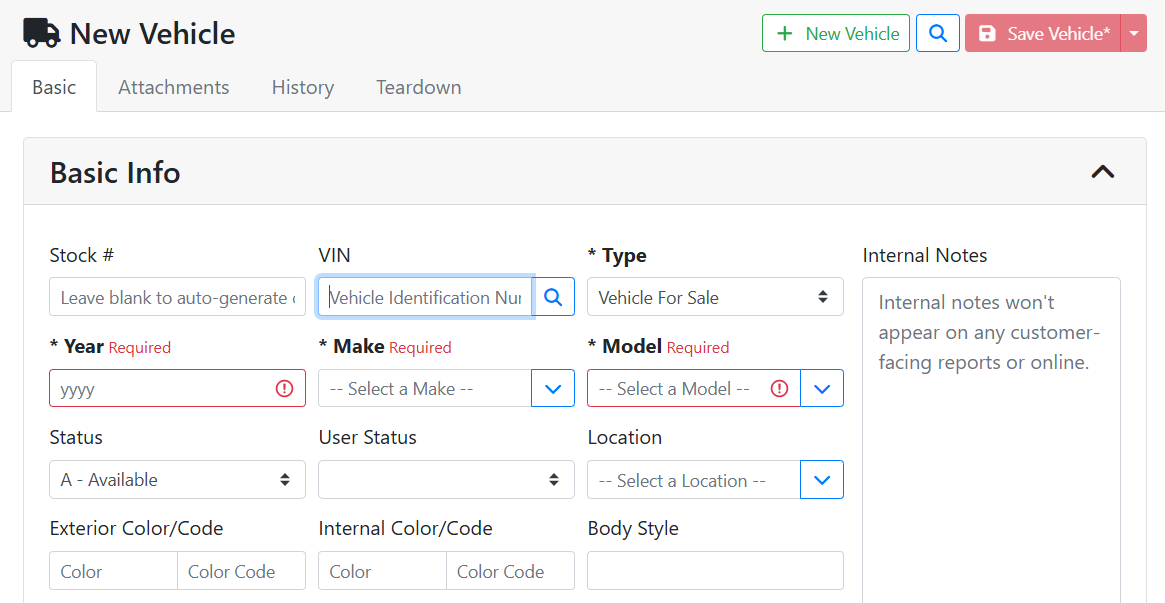The height and width of the screenshot is (603, 1165).
Task: Switch to the Attachments tab
Action: 174,87
